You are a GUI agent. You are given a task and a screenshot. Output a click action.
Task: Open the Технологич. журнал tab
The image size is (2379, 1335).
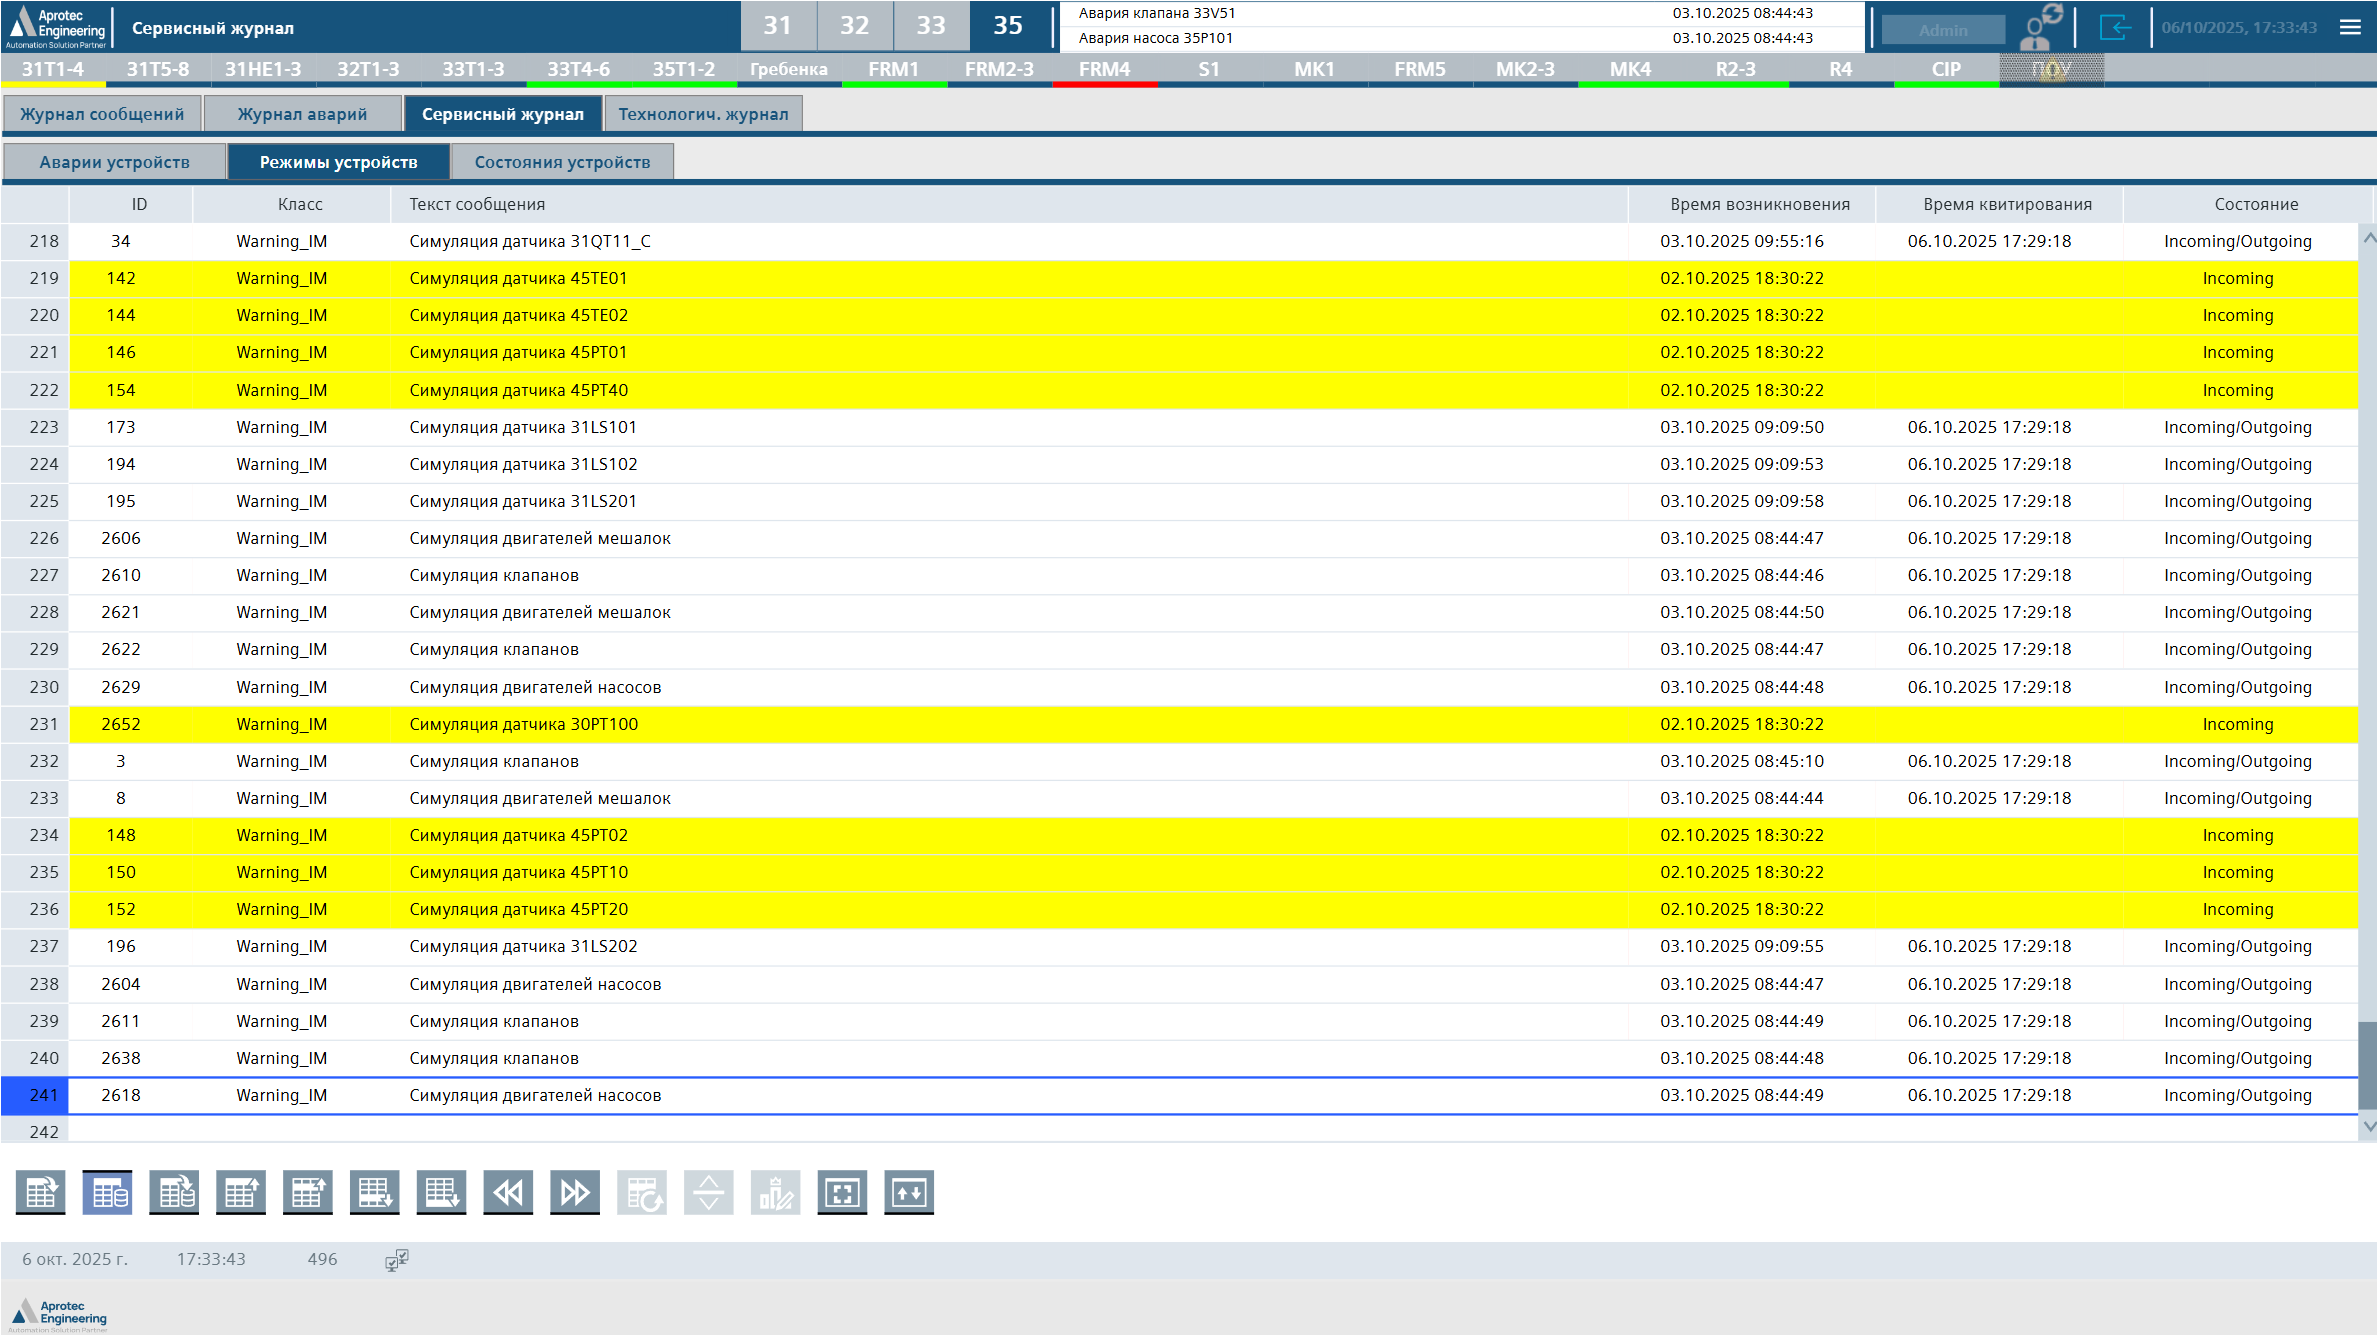coord(703,114)
